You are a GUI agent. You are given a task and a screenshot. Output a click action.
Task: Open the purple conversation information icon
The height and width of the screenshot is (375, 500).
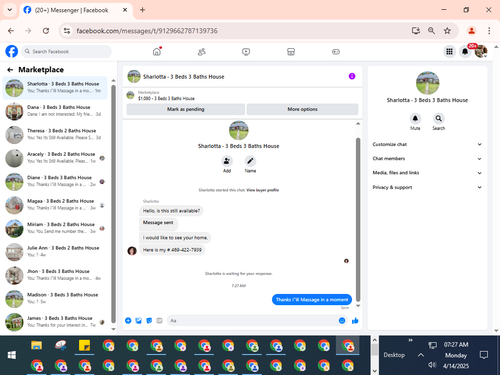point(352,76)
